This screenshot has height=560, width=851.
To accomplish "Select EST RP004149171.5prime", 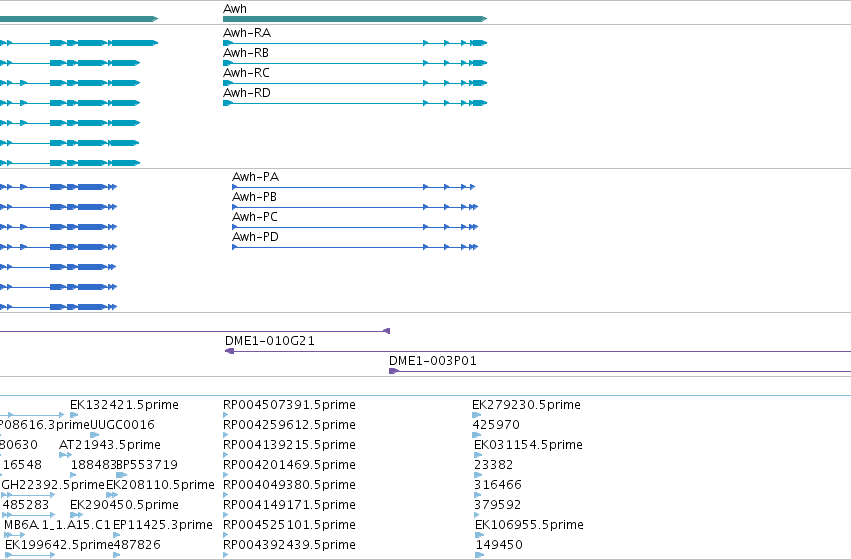I will 289,505.
